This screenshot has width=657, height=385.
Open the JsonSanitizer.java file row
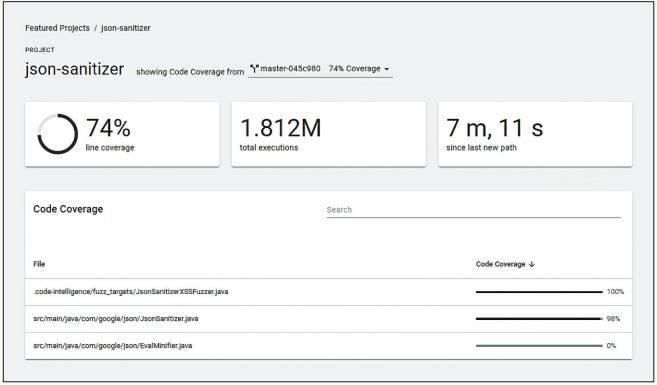pos(328,319)
